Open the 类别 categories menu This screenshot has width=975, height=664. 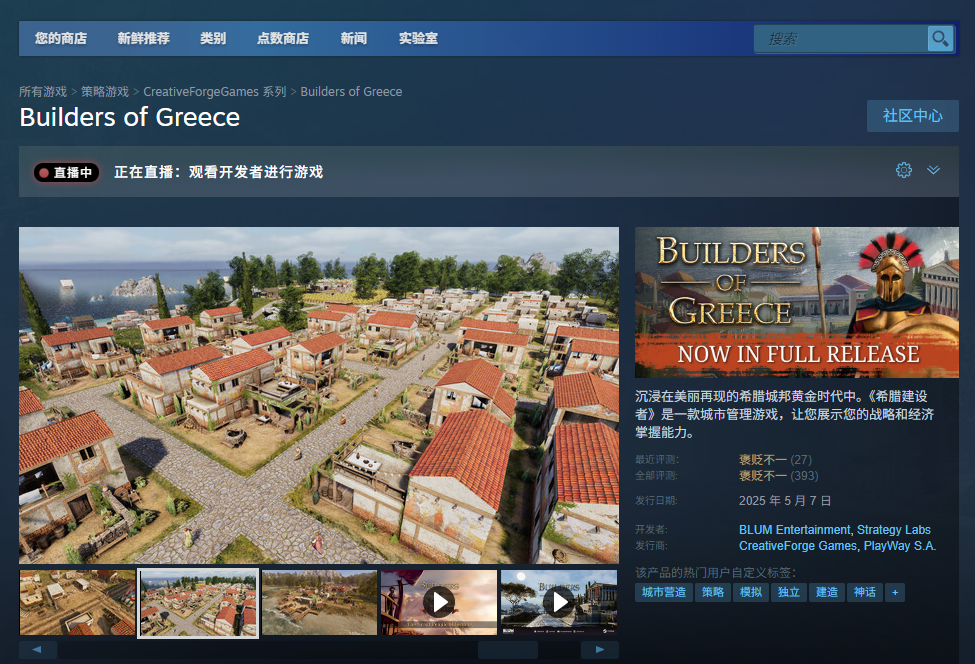click(213, 39)
